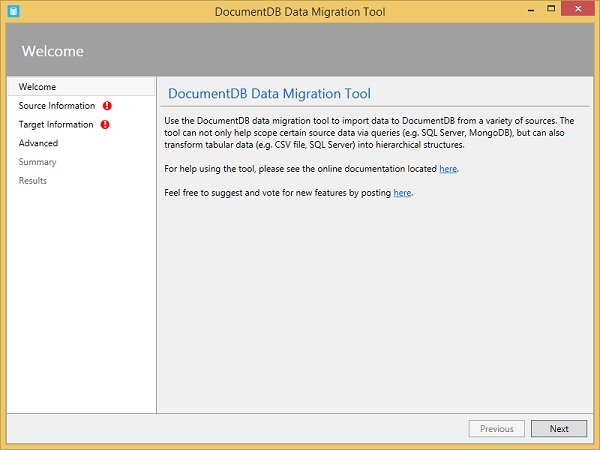Select the Results step in the sidebar
Image resolution: width=600 pixels, height=450 pixels.
[x=33, y=181]
